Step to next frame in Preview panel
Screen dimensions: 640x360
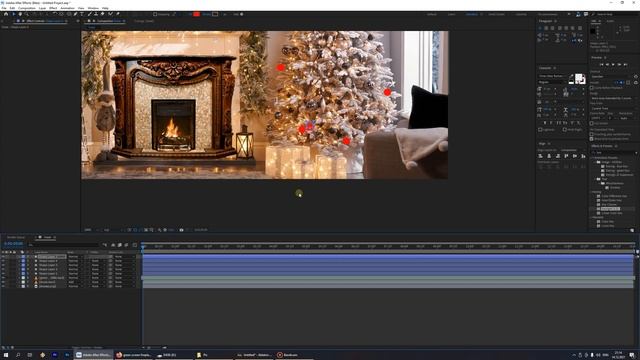point(619,64)
